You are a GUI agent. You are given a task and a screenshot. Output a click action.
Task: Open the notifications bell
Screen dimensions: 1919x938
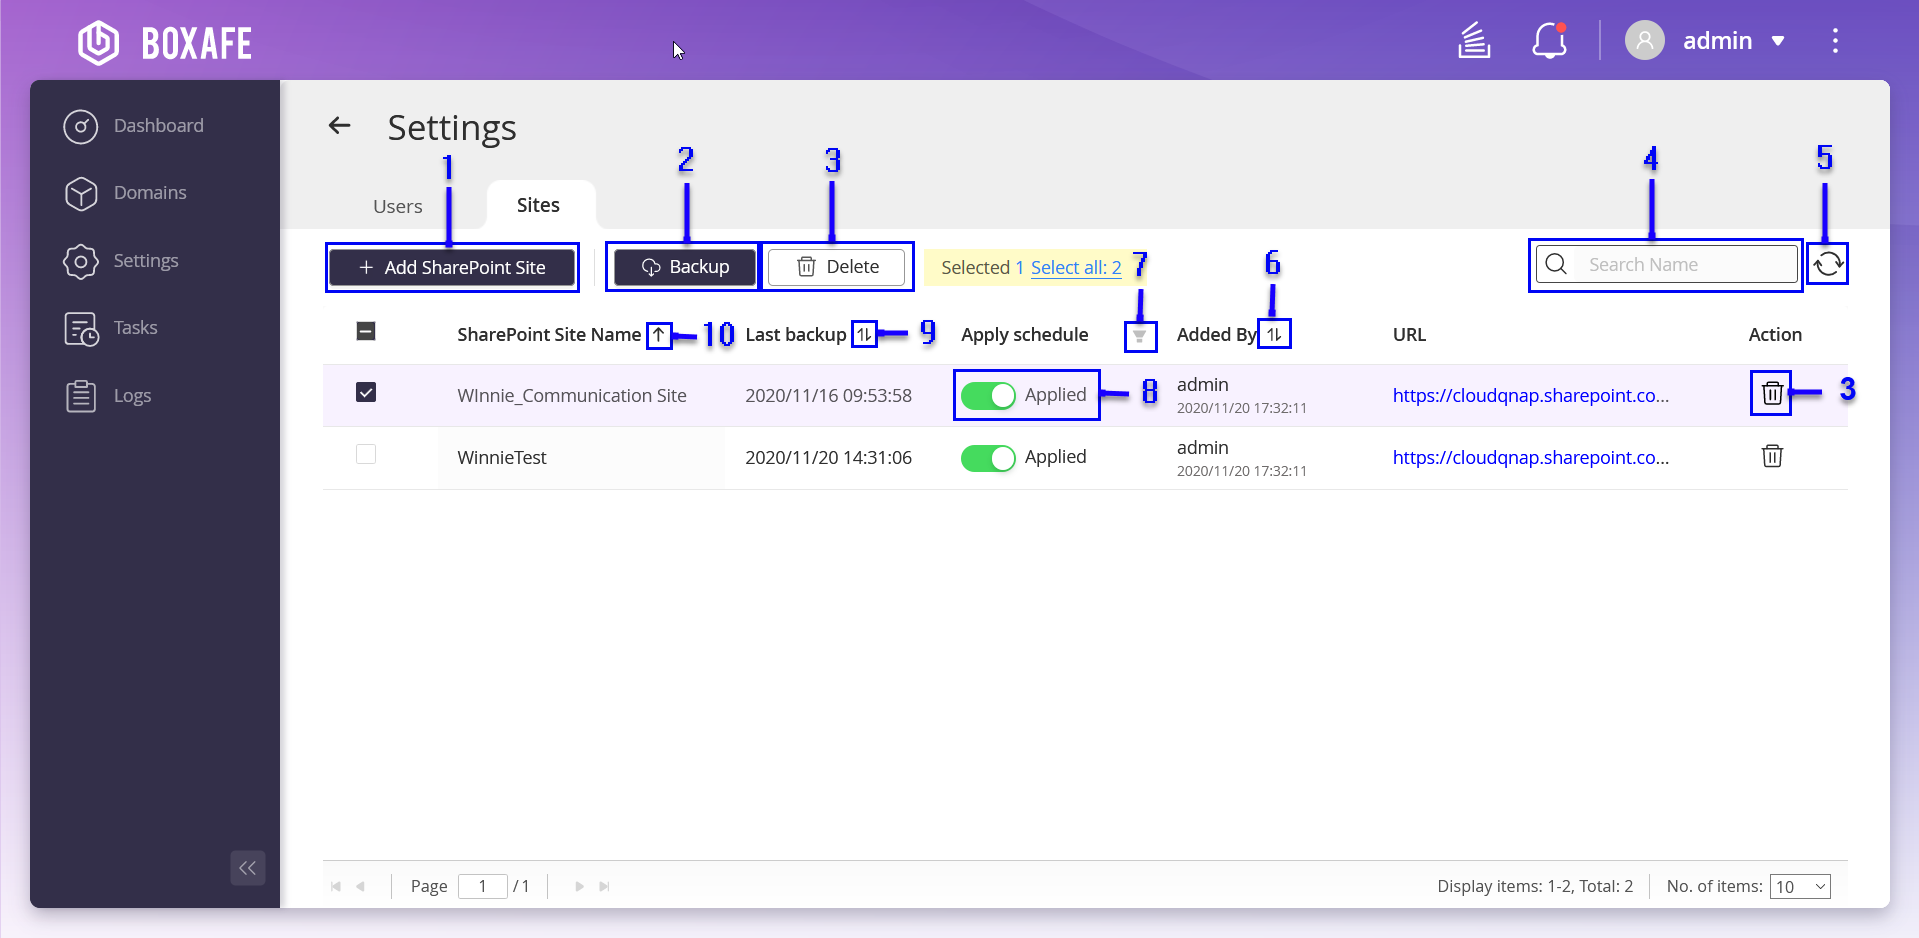[x=1549, y=41]
